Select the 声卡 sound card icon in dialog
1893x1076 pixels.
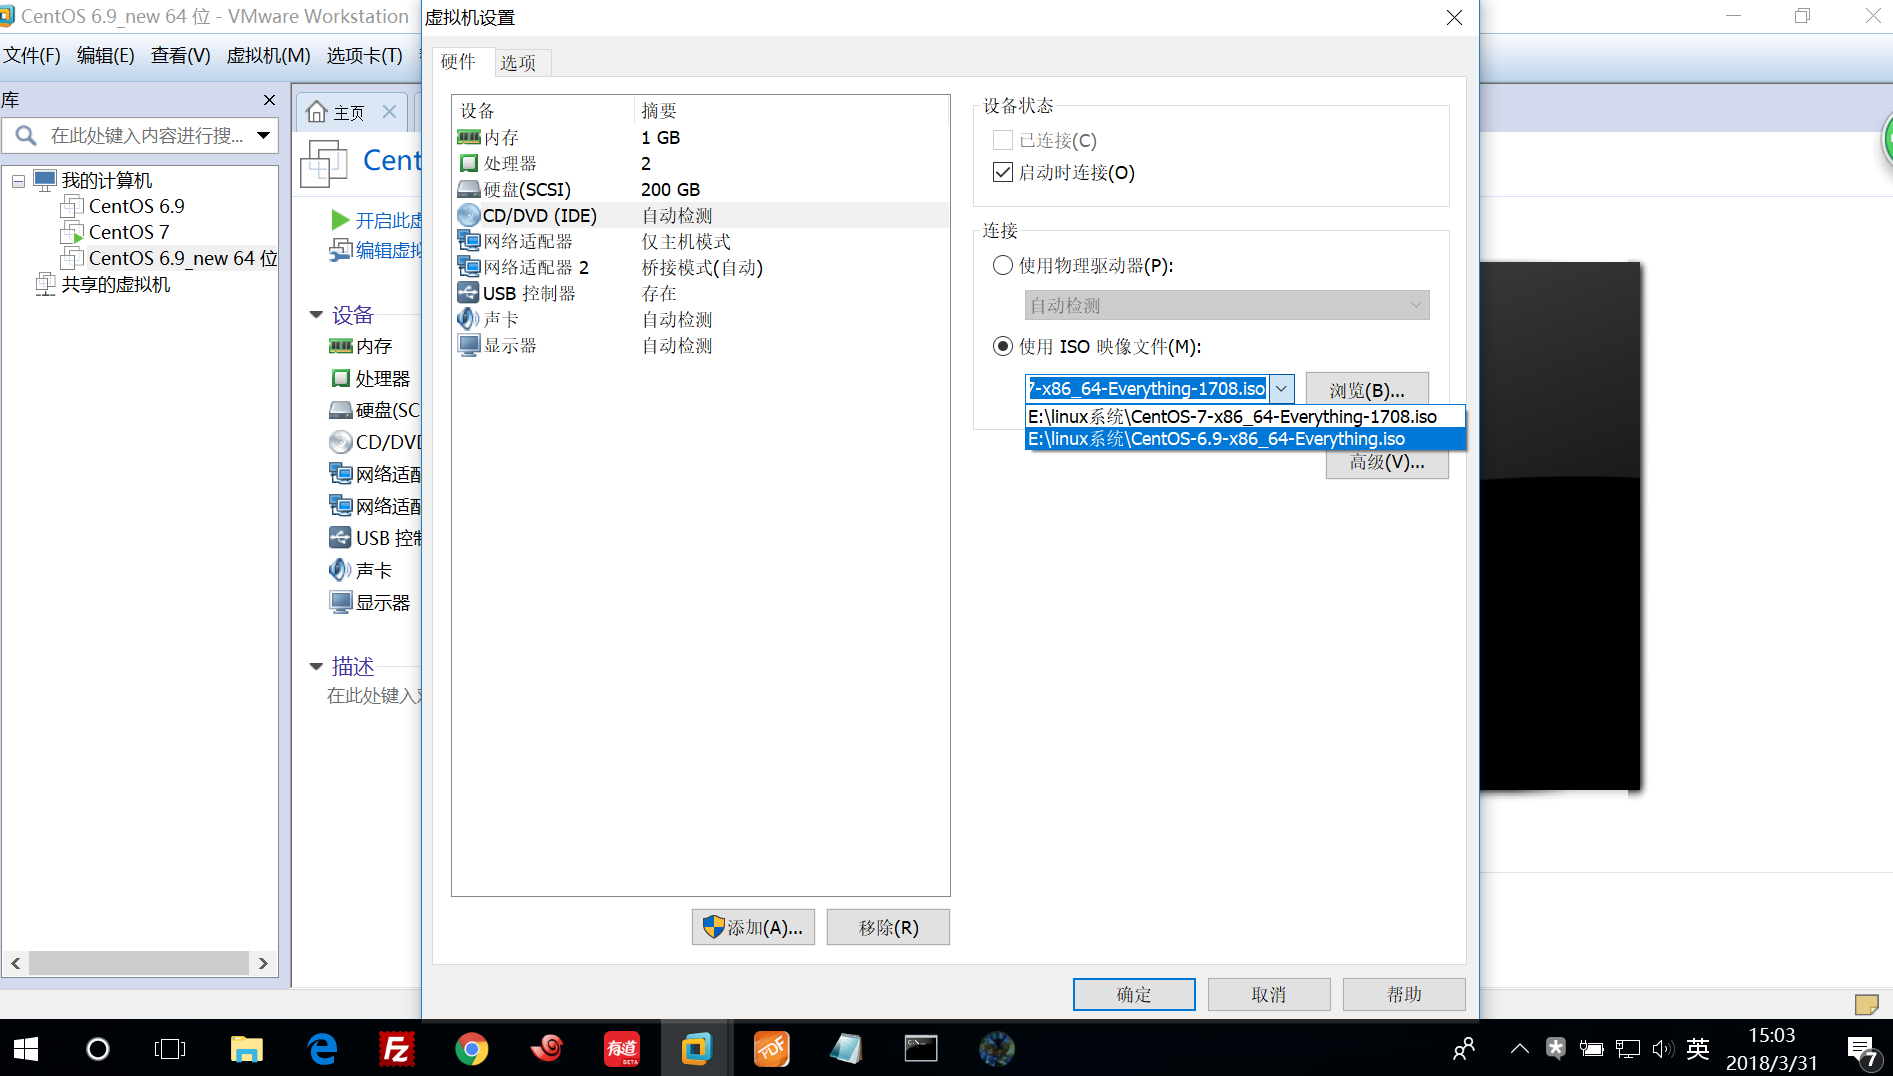[x=469, y=319]
